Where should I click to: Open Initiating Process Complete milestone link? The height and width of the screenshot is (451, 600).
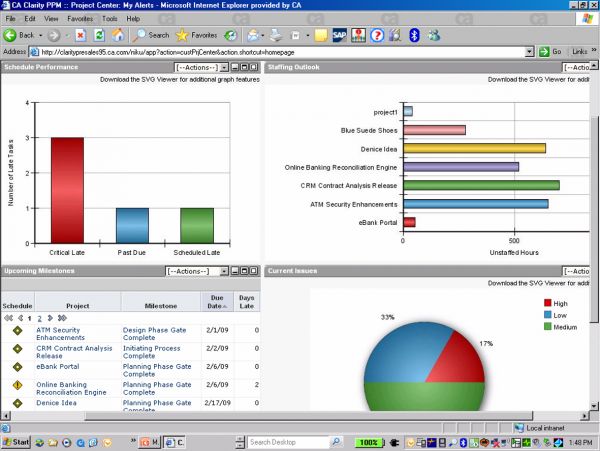tap(151, 352)
